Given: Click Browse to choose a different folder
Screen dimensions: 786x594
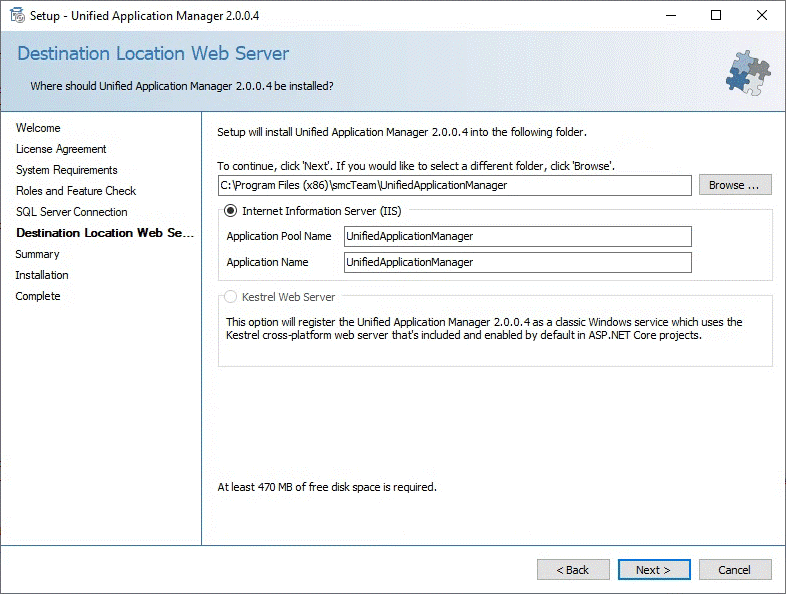Looking at the screenshot, I should (x=735, y=185).
